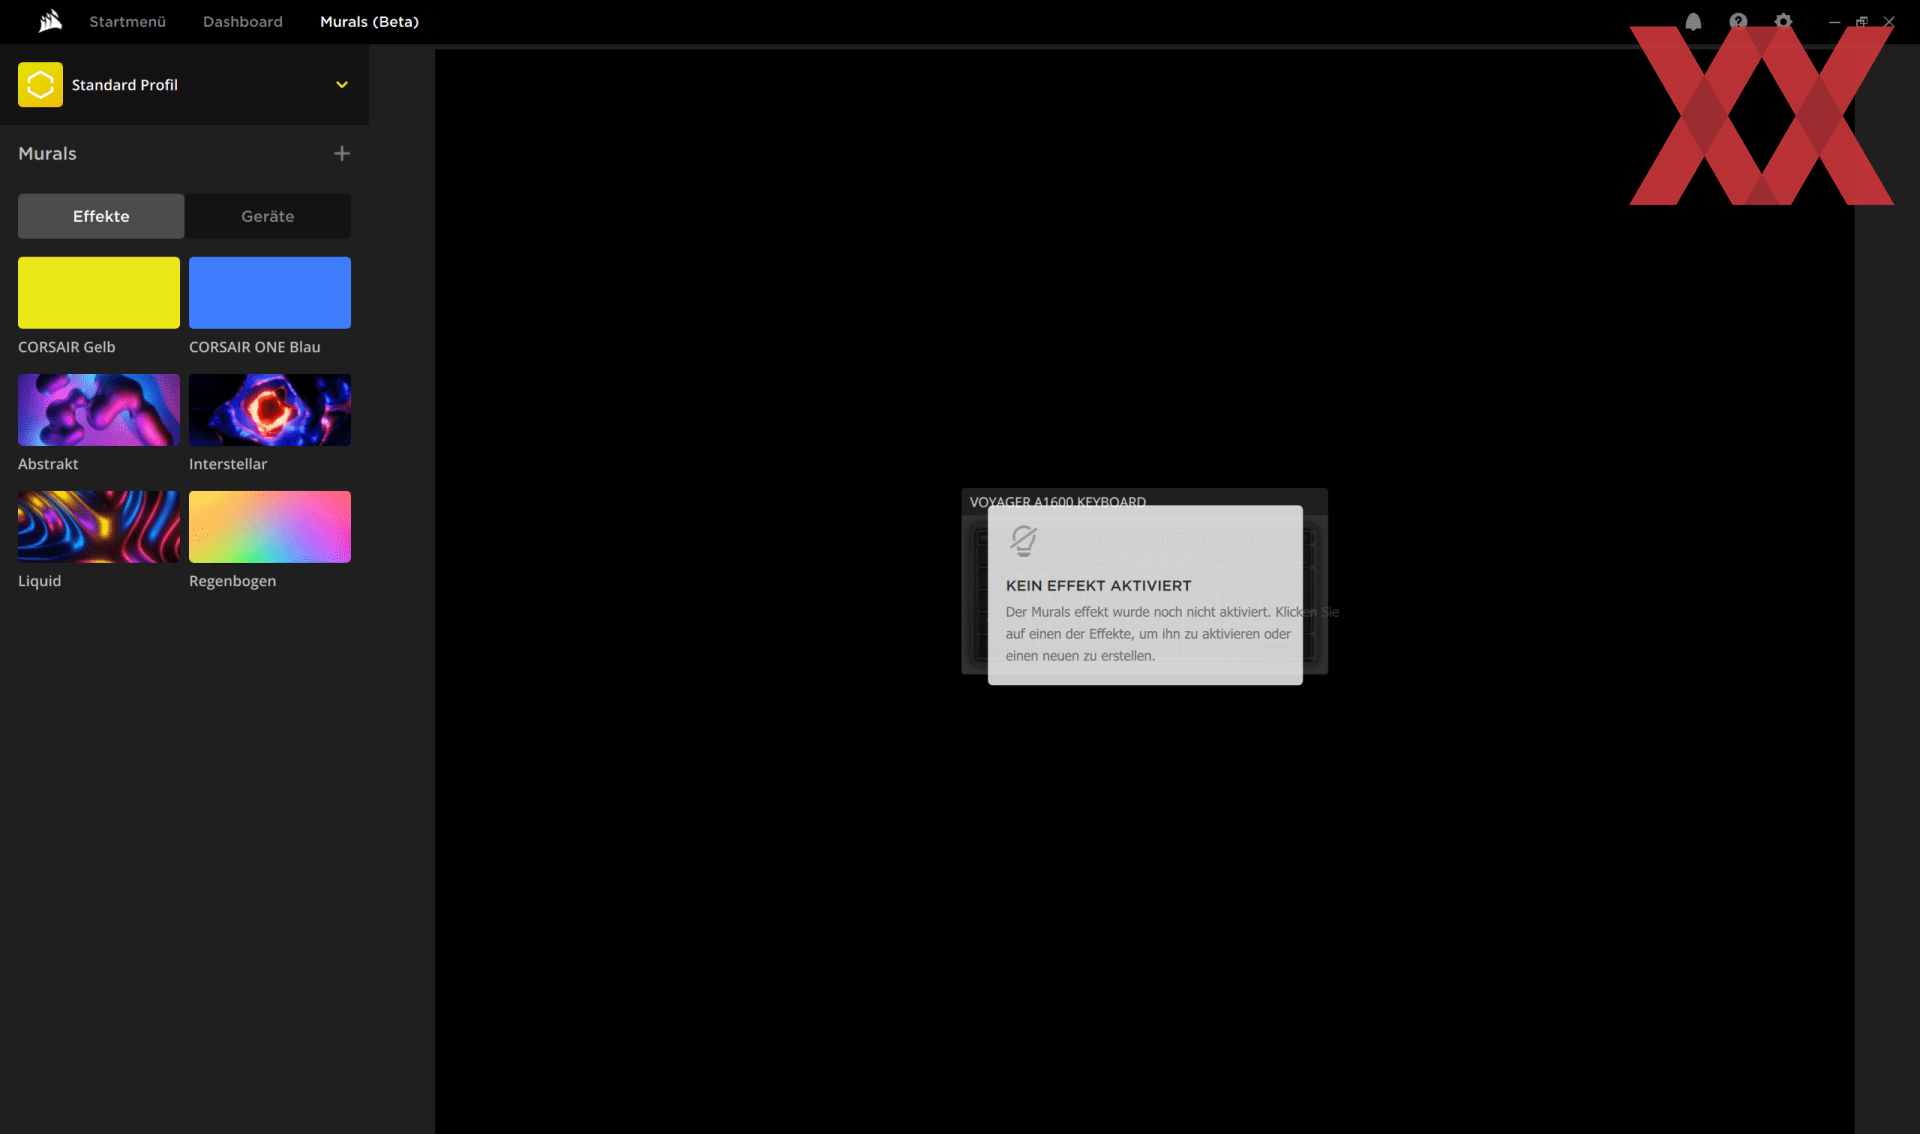Apply the CORSAIR Gelb yellow effect
1920x1134 pixels.
coord(99,292)
